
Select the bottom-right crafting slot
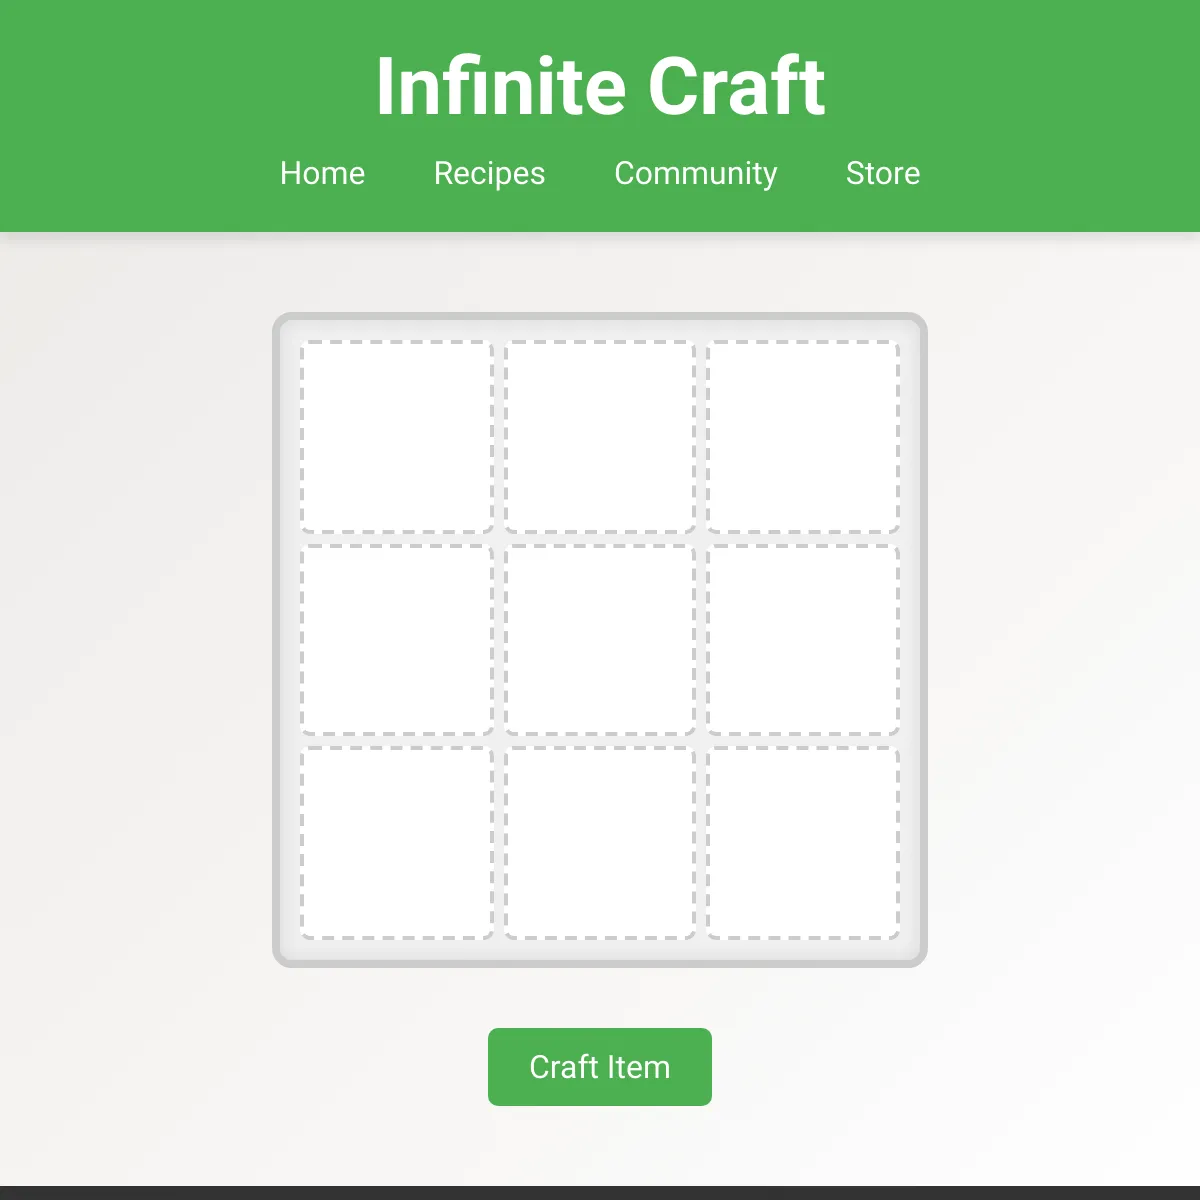coord(803,843)
